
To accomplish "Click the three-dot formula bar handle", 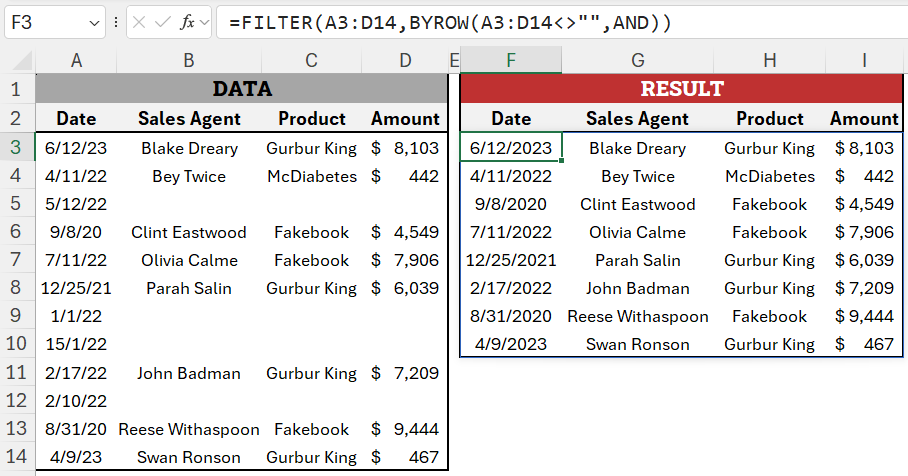I will pos(116,23).
